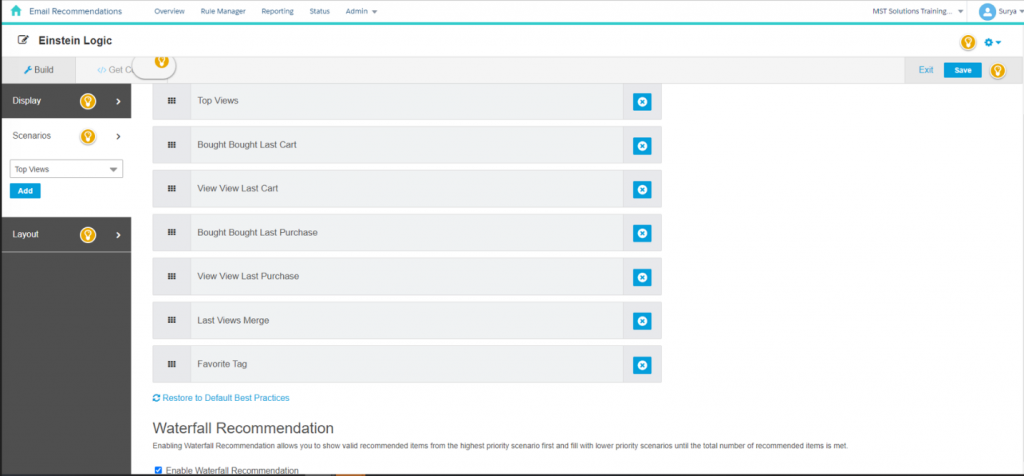Click Restore to Default Best Practices link
This screenshot has height=476, width=1024.
221,398
